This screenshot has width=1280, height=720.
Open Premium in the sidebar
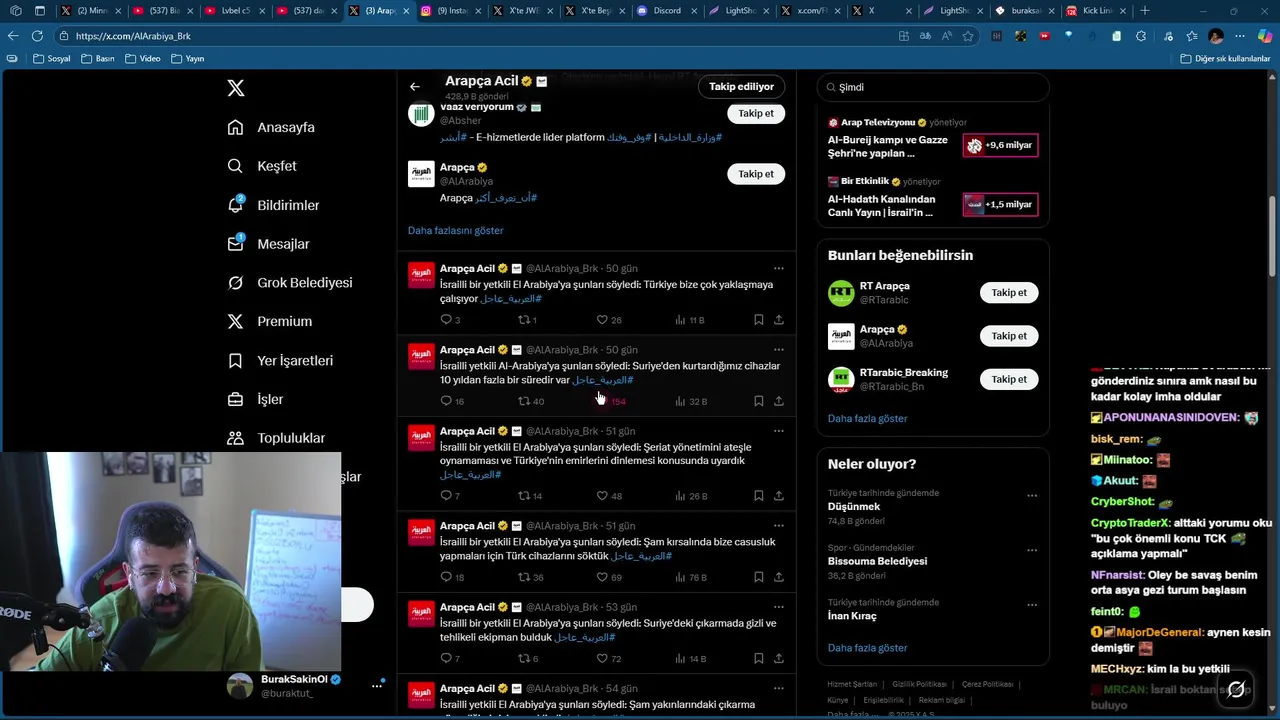pyautogui.click(x=269, y=321)
